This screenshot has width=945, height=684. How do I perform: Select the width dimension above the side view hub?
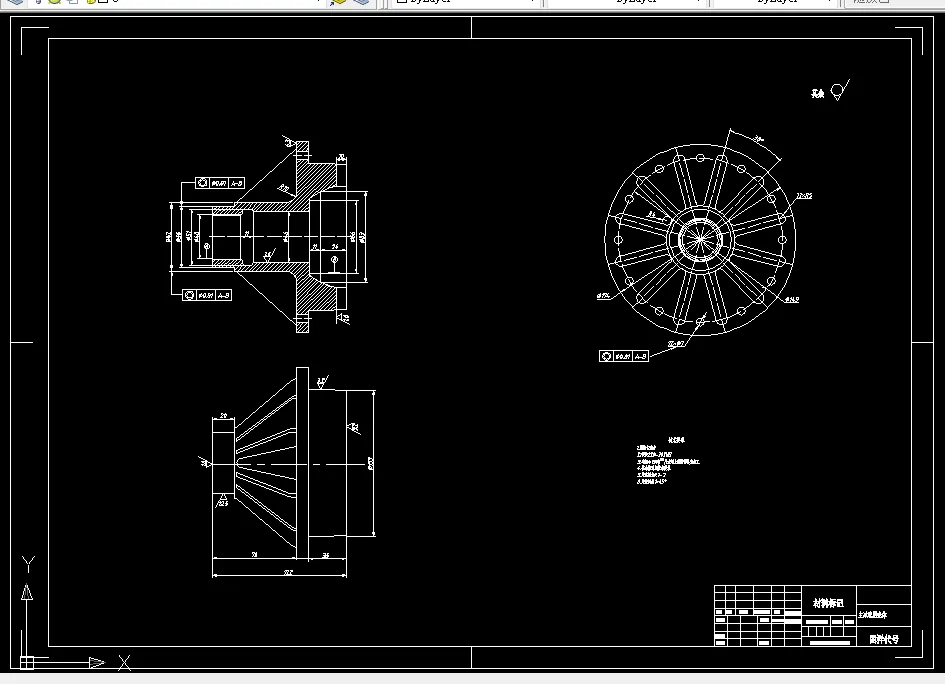[224, 416]
